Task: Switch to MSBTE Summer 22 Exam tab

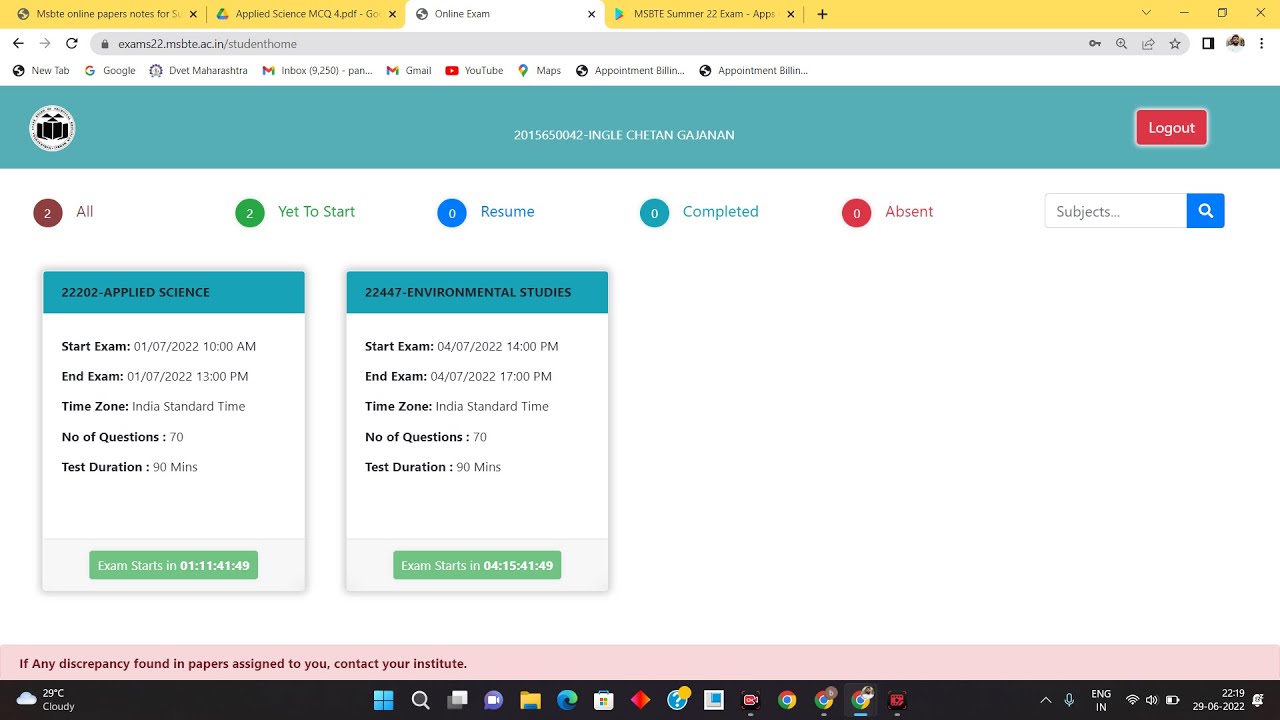Action: 705,14
